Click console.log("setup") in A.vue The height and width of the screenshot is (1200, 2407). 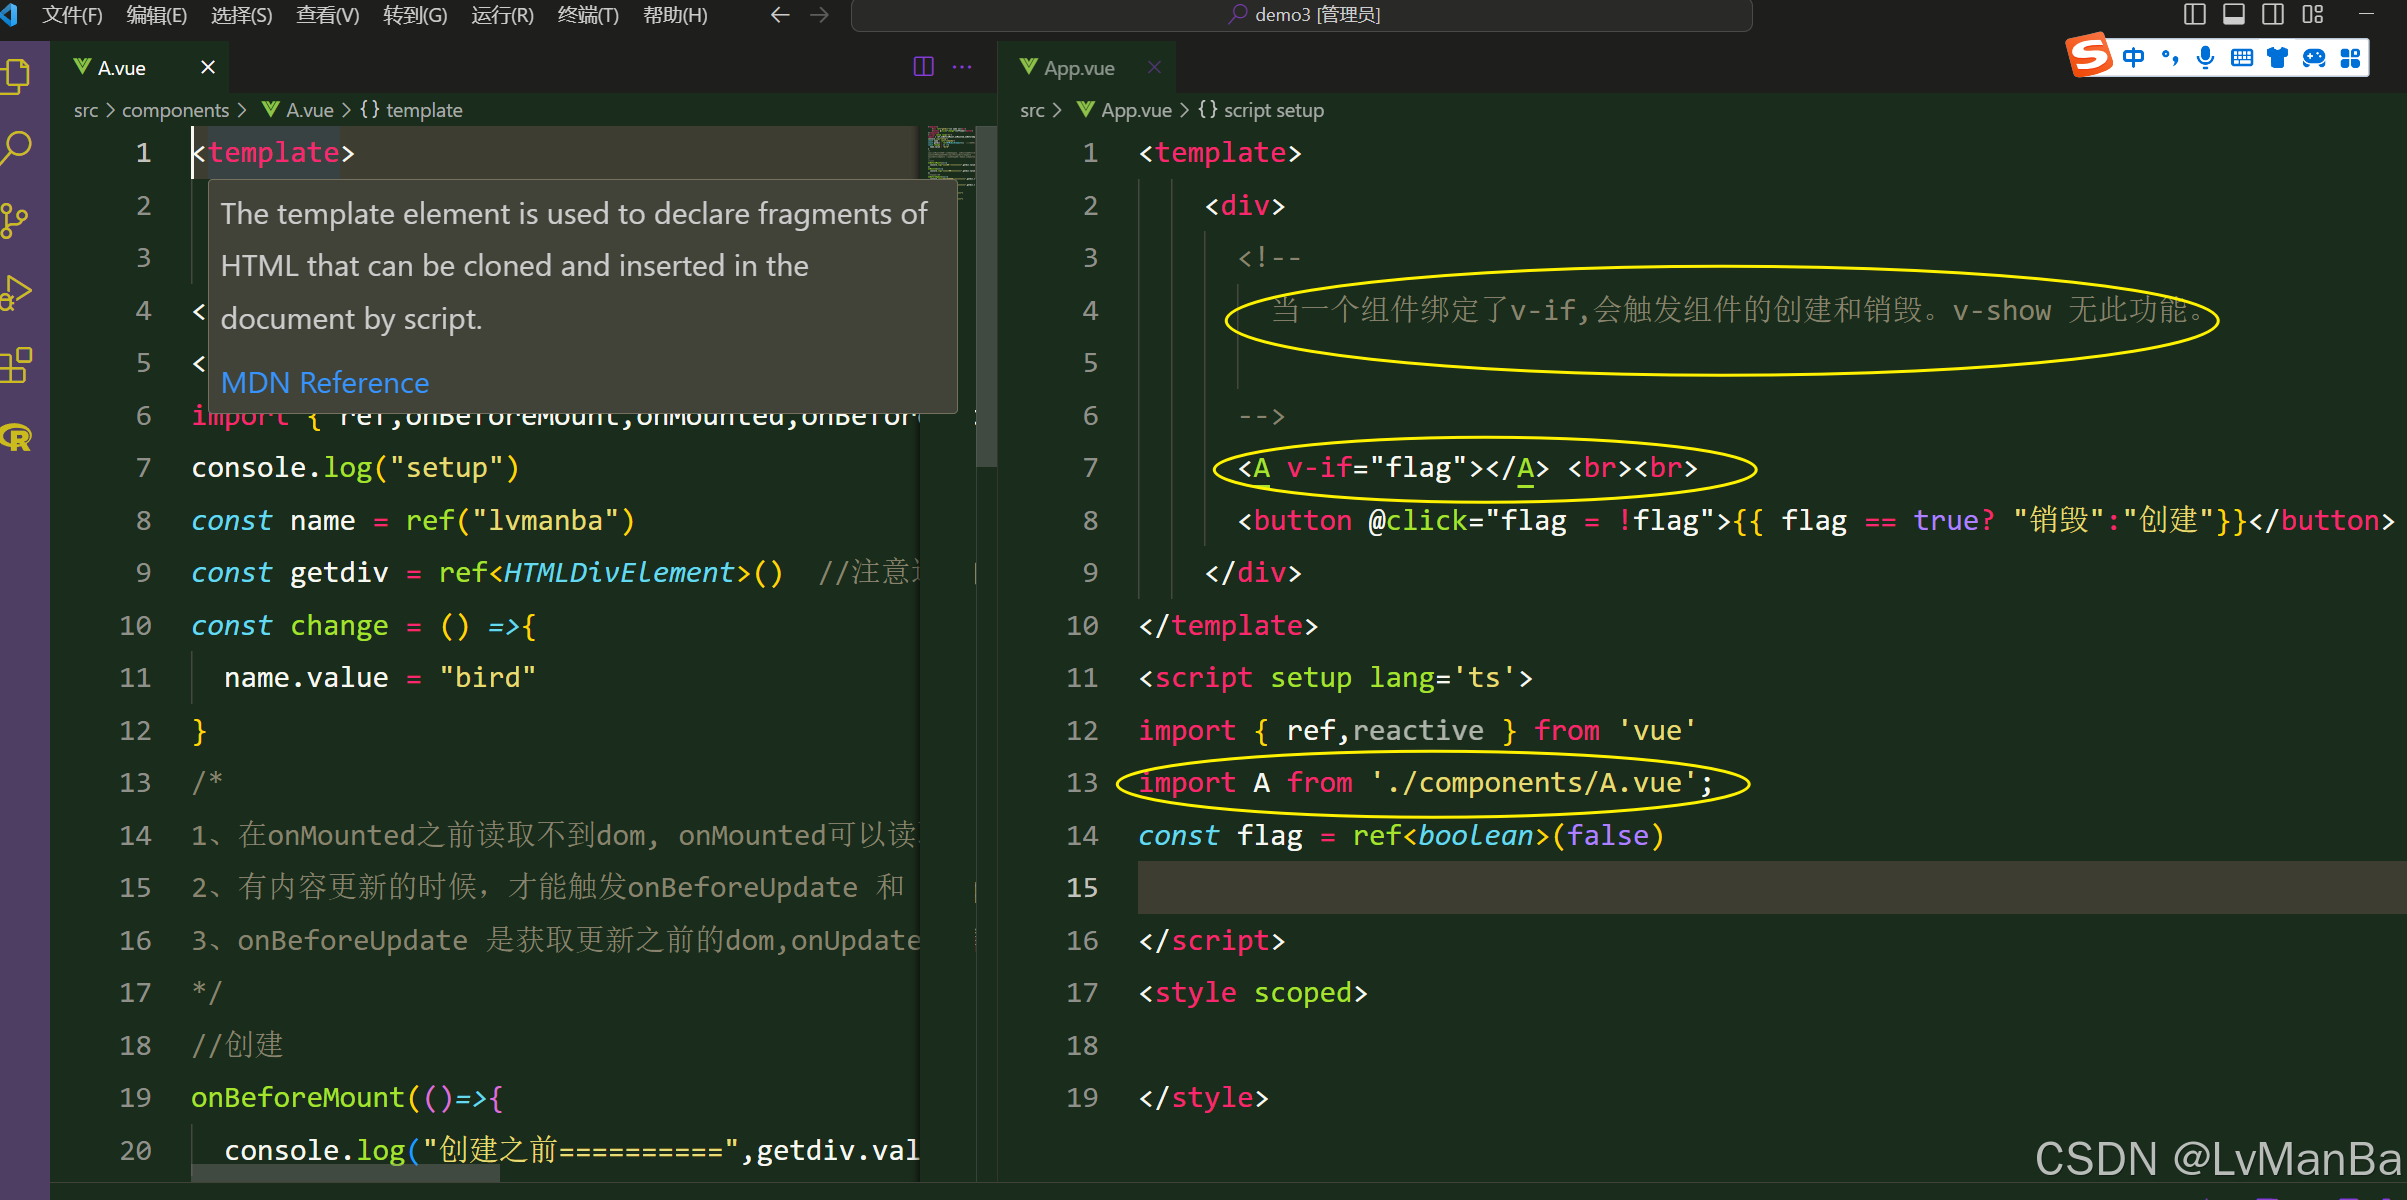(355, 468)
